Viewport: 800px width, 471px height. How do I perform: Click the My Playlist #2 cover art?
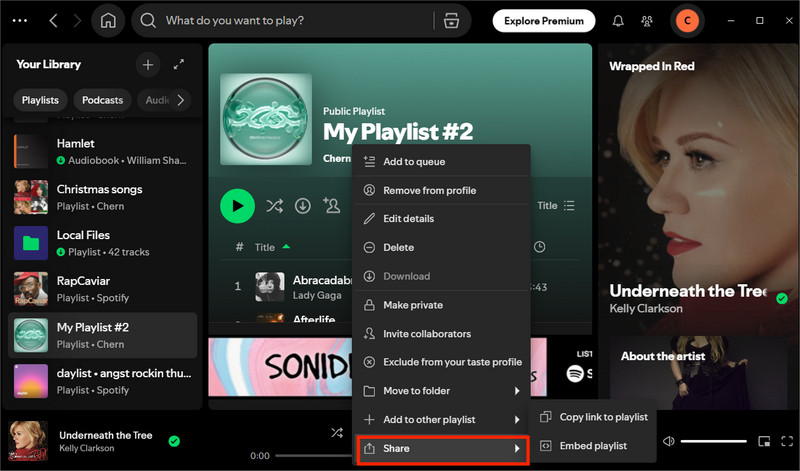point(266,119)
